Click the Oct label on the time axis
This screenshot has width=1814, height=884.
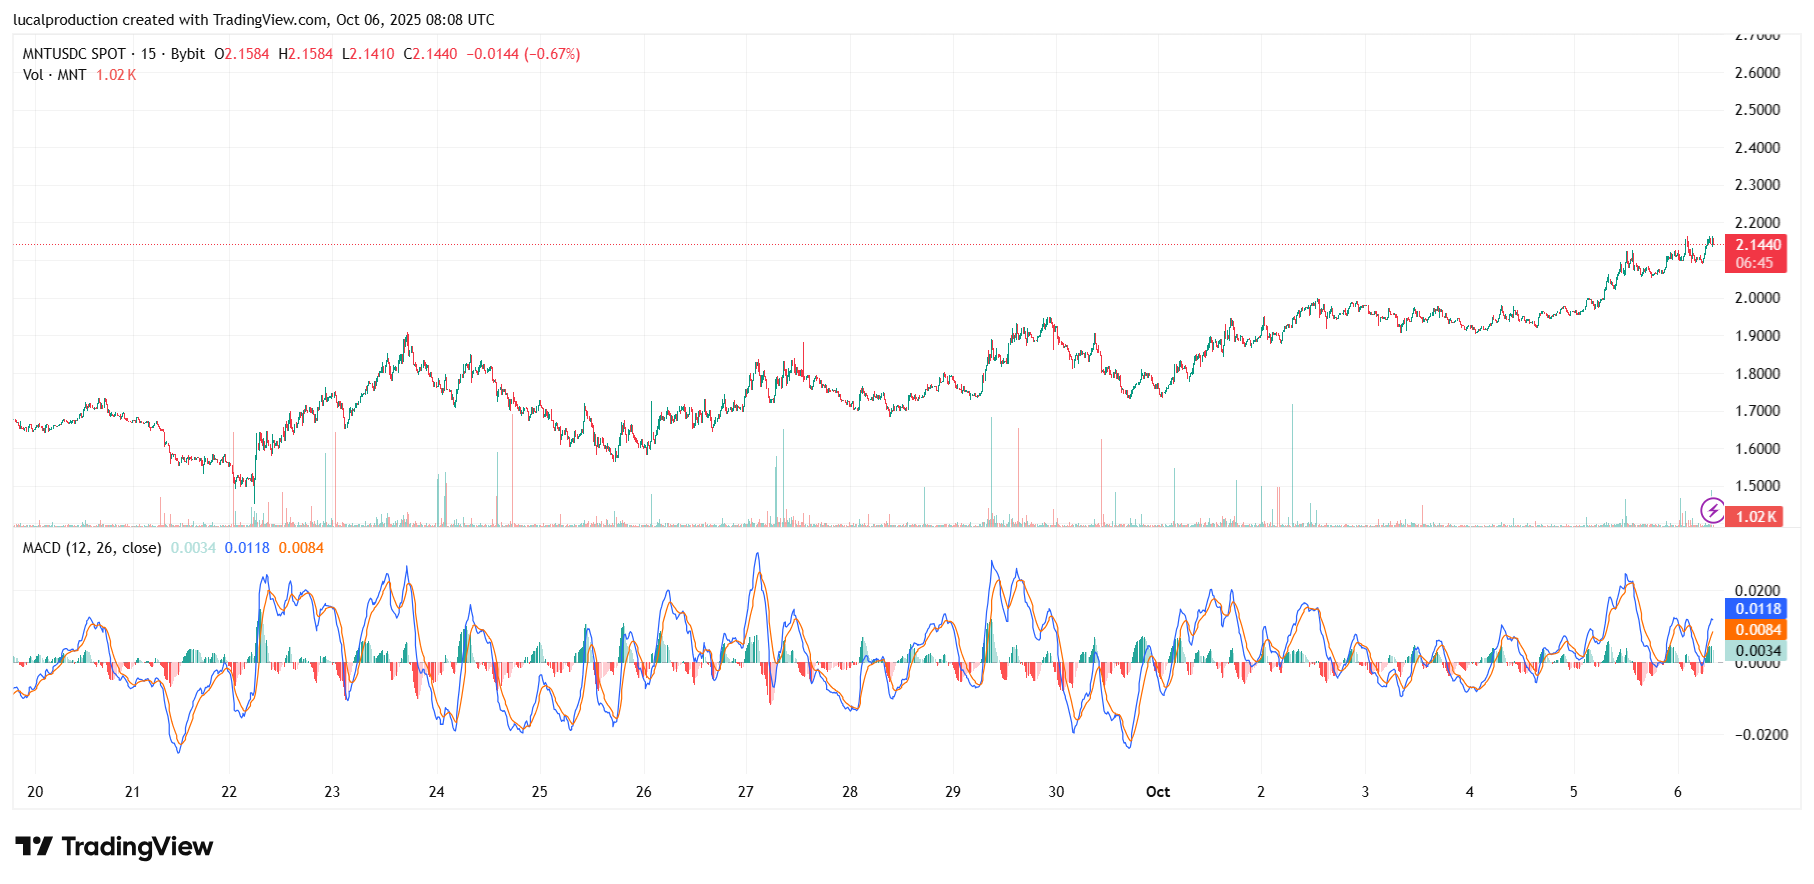(1157, 792)
